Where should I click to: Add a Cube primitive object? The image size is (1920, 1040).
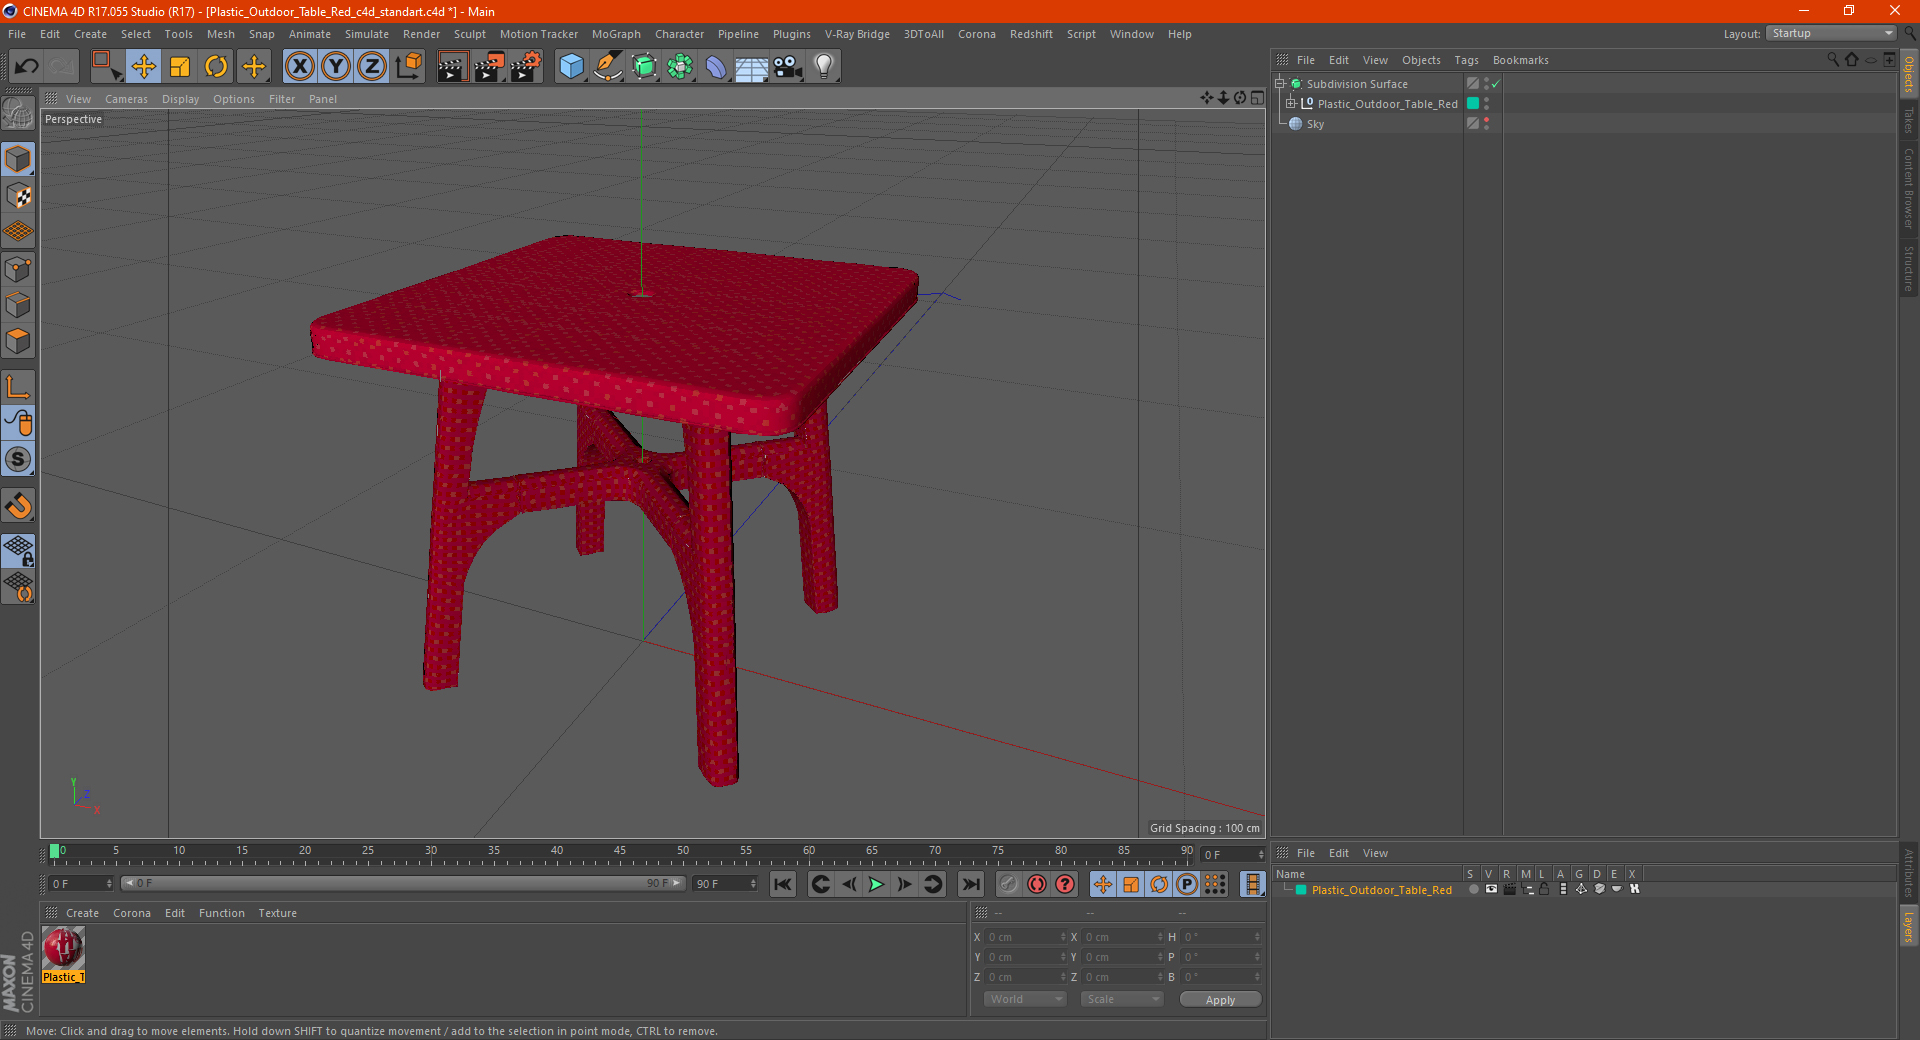pyautogui.click(x=571, y=67)
